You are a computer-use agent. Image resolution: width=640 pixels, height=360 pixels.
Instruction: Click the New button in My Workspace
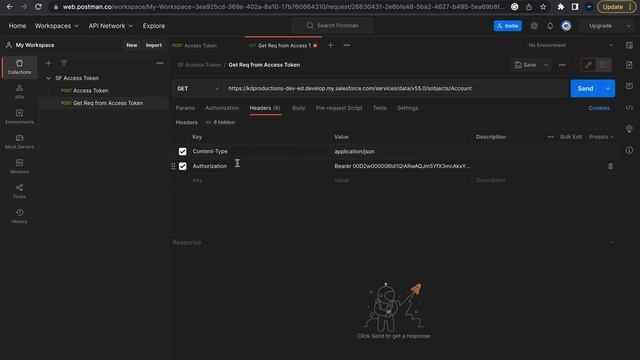pos(131,45)
